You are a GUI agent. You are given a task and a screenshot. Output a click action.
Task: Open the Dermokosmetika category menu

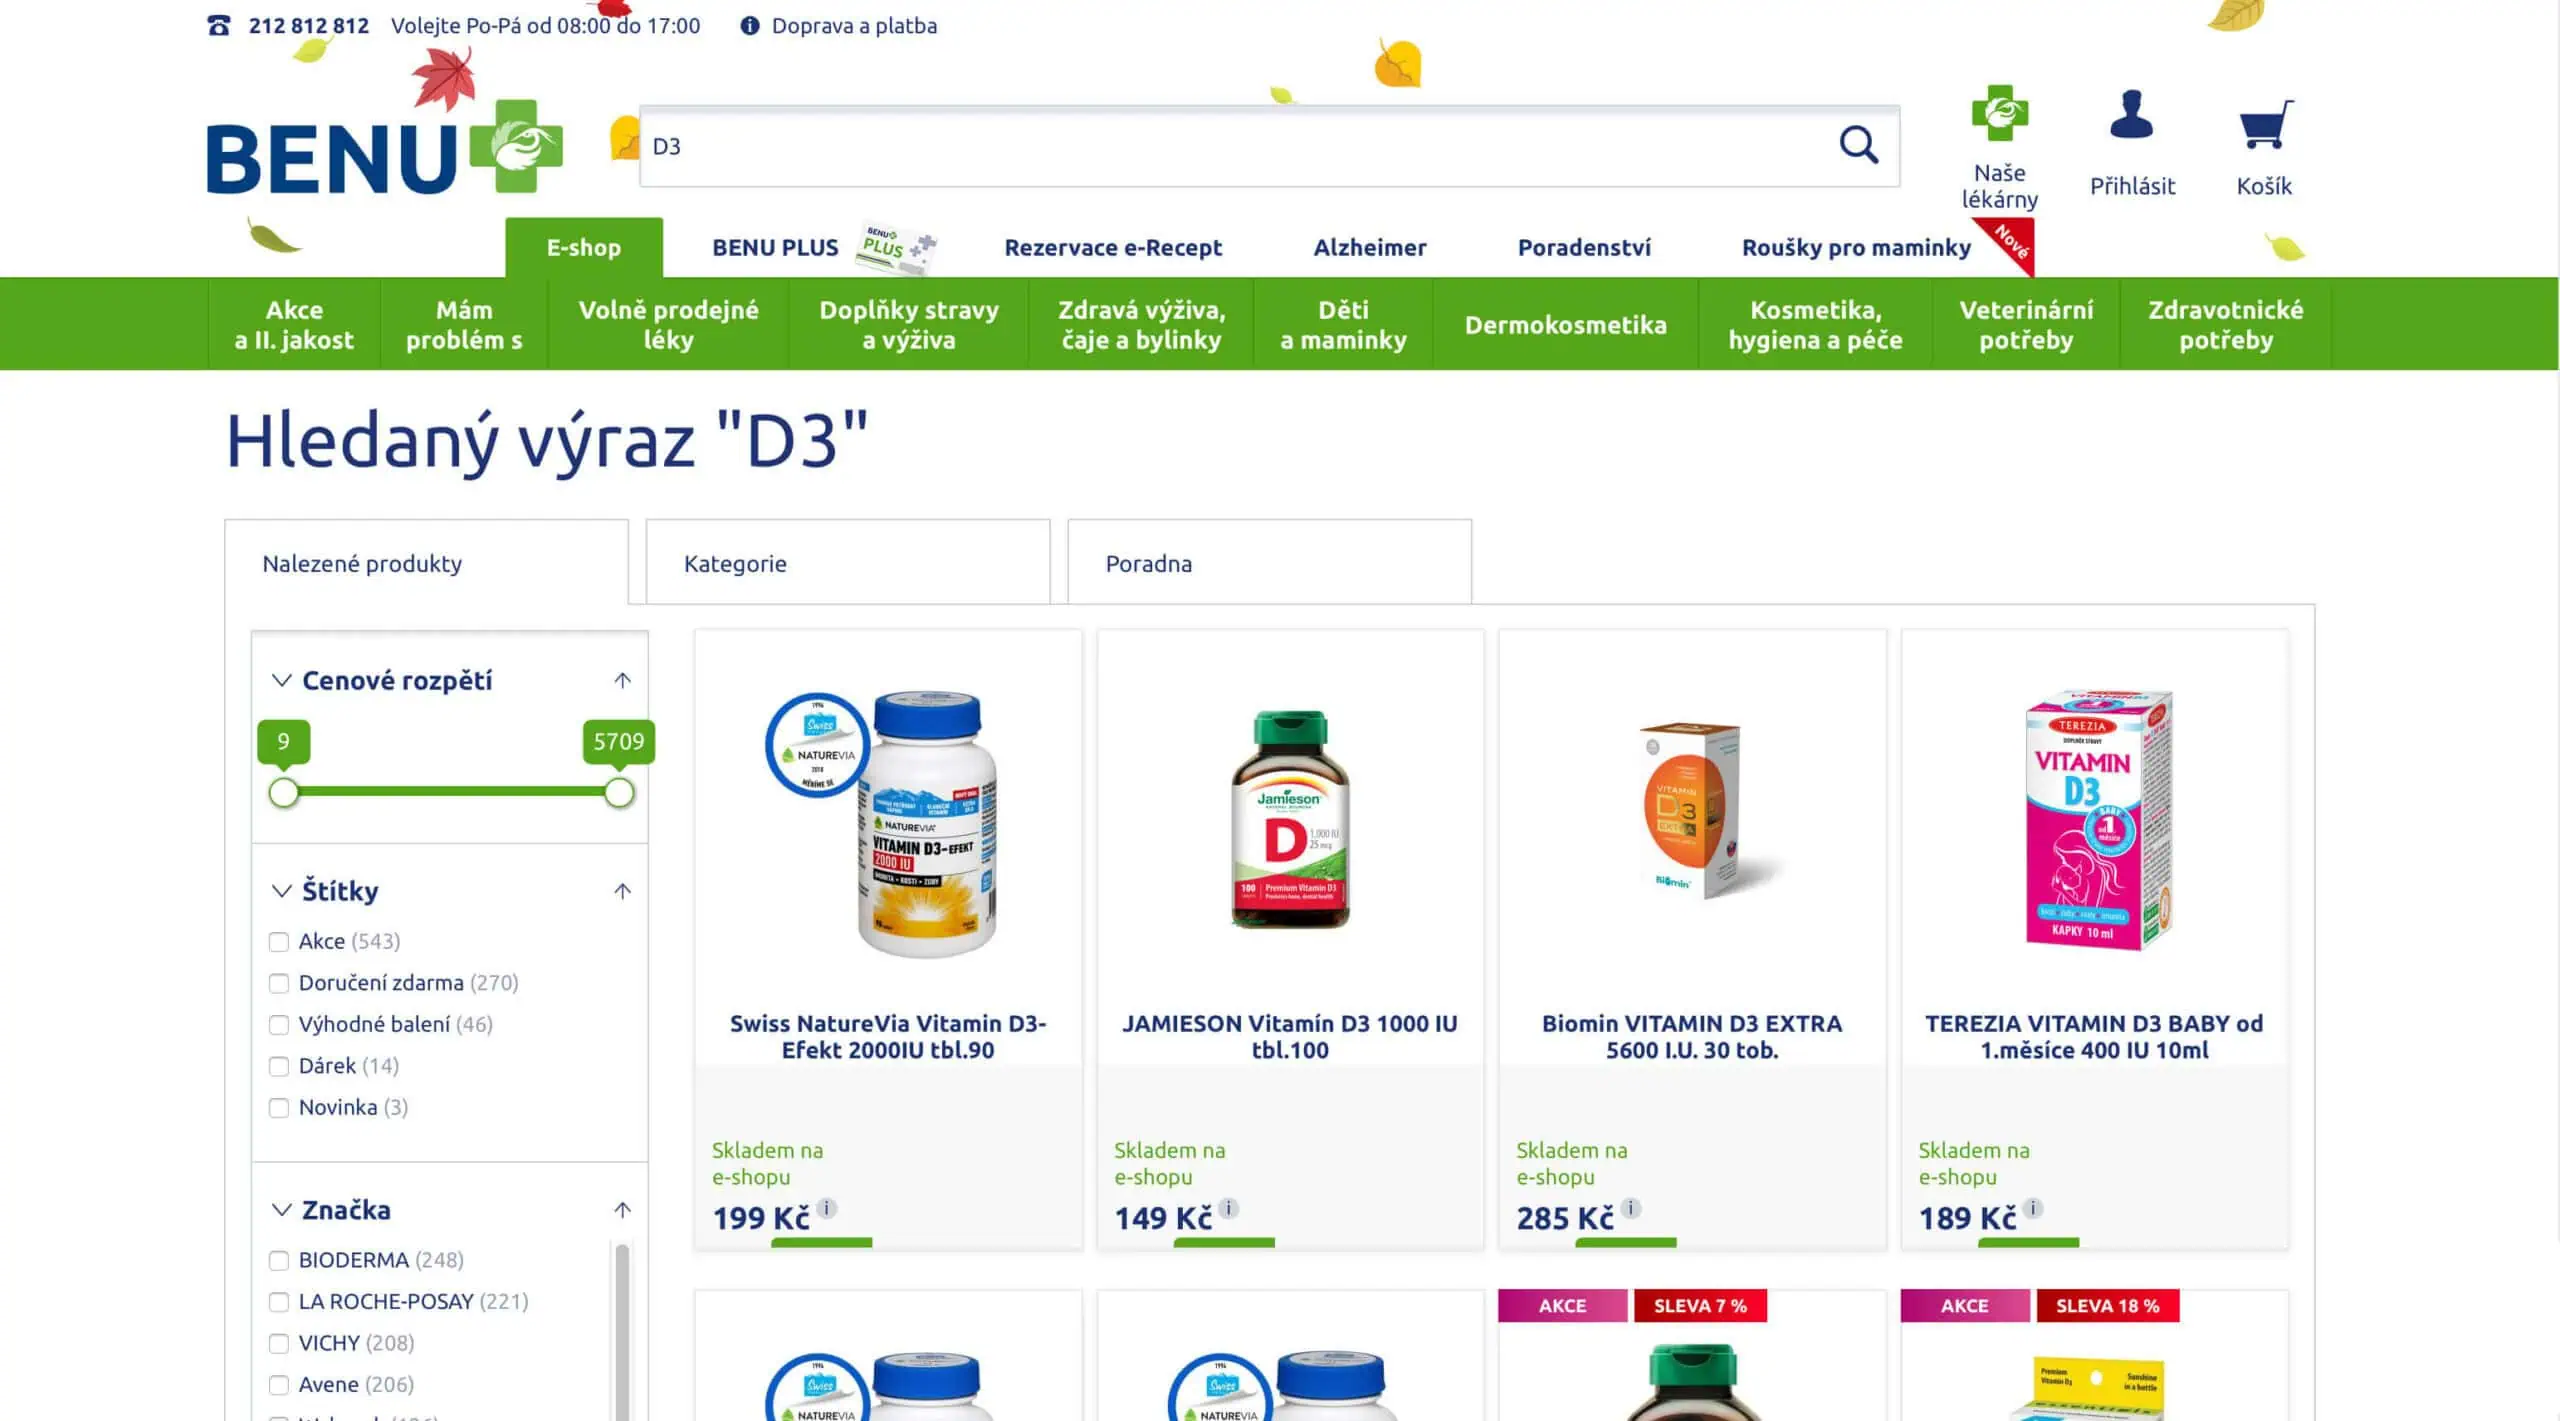coord(1566,324)
